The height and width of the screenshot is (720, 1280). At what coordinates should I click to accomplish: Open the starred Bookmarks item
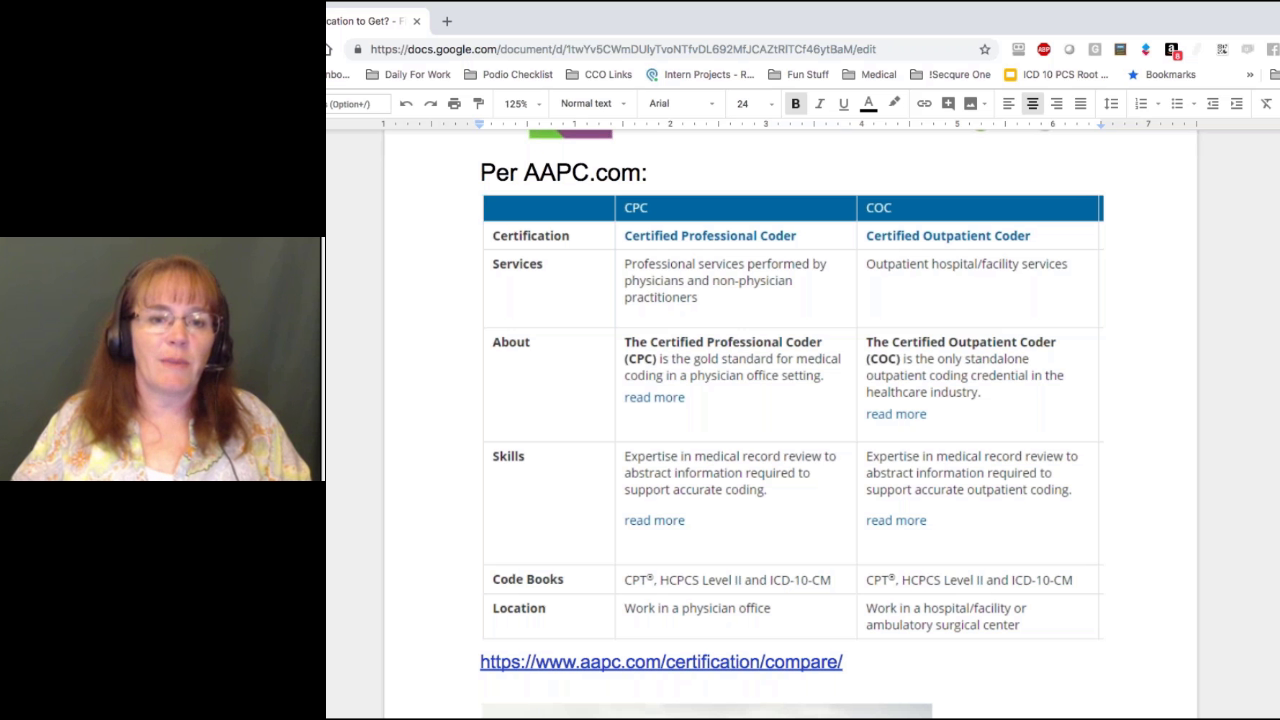tap(1161, 75)
